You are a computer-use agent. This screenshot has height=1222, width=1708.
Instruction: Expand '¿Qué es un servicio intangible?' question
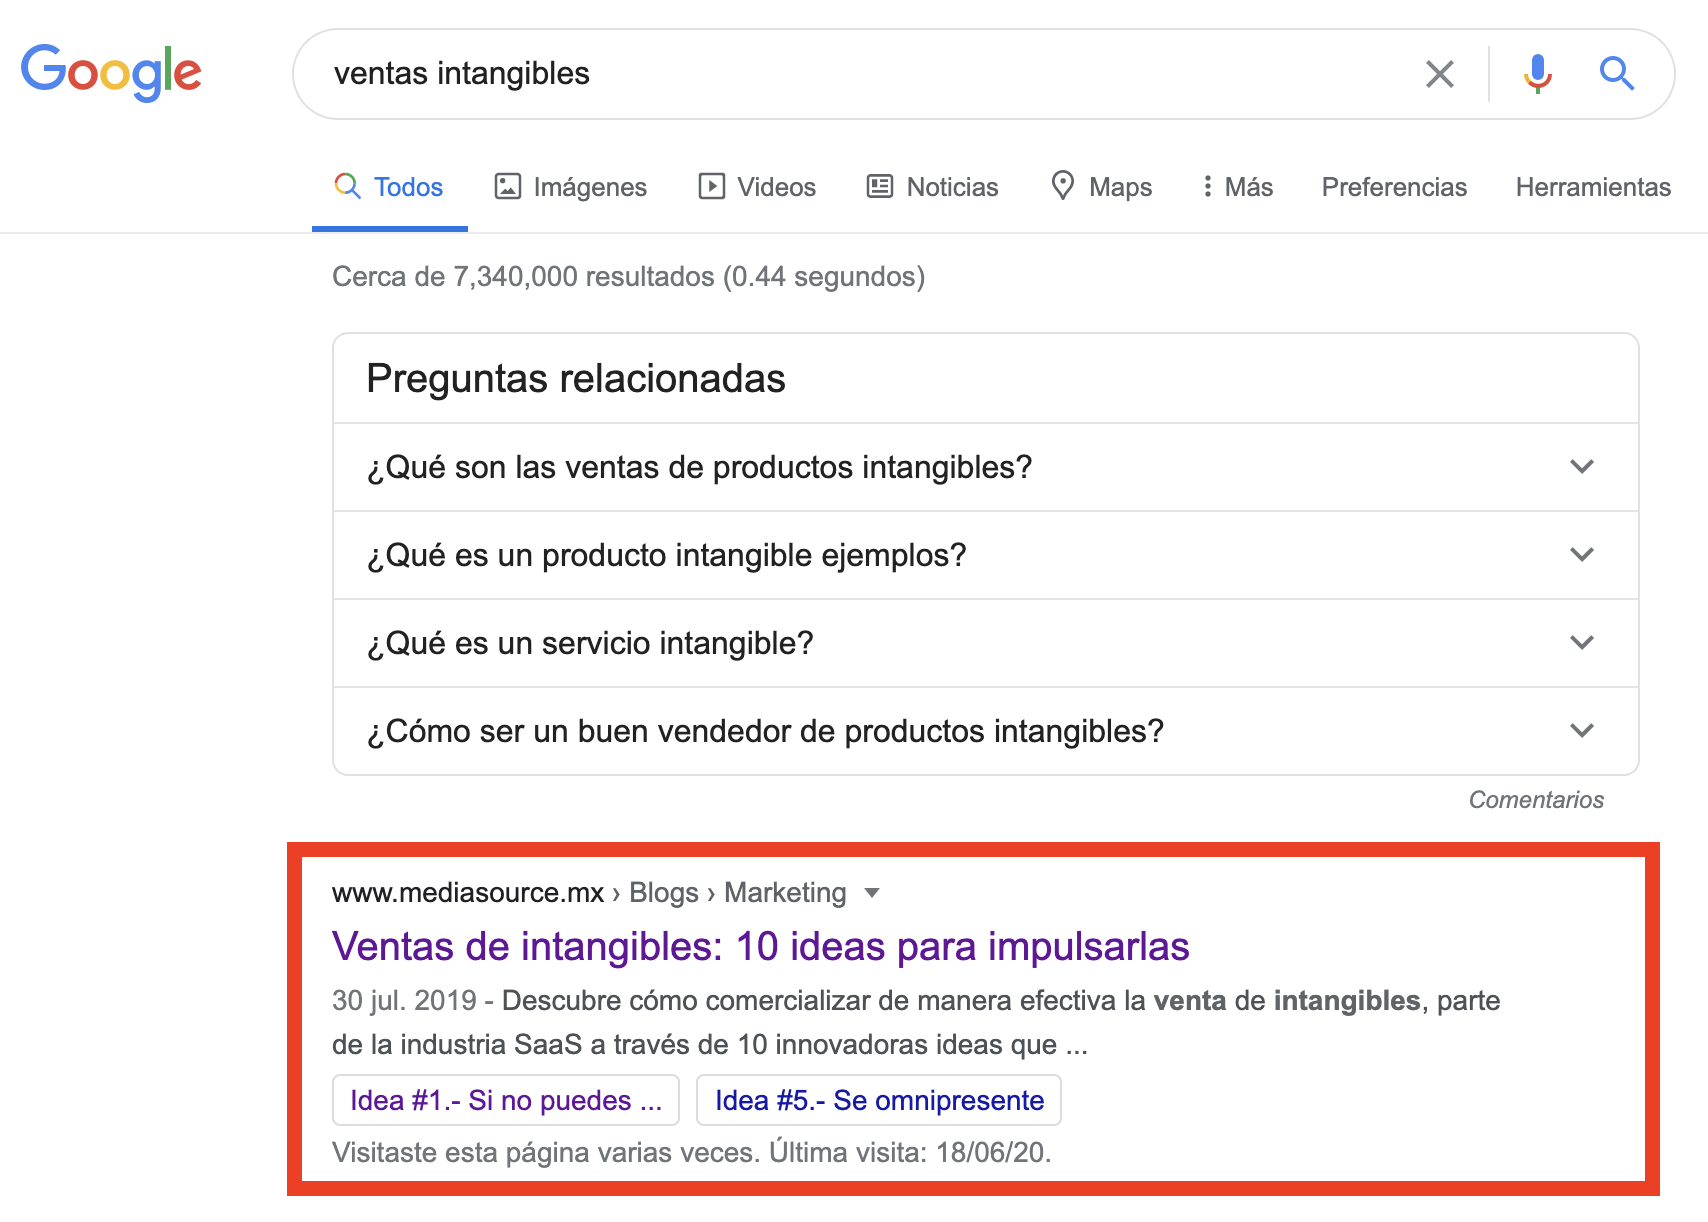(x=1581, y=643)
